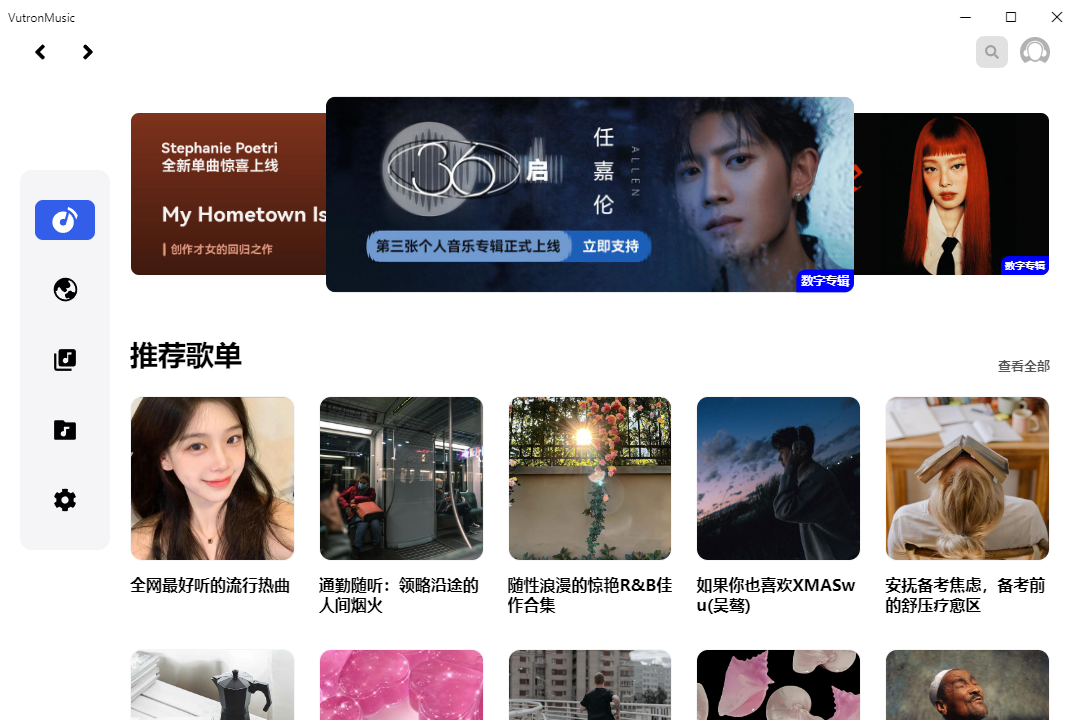This screenshot has width=1080, height=720.
Task: Open local music folder icon
Action: 64,429
